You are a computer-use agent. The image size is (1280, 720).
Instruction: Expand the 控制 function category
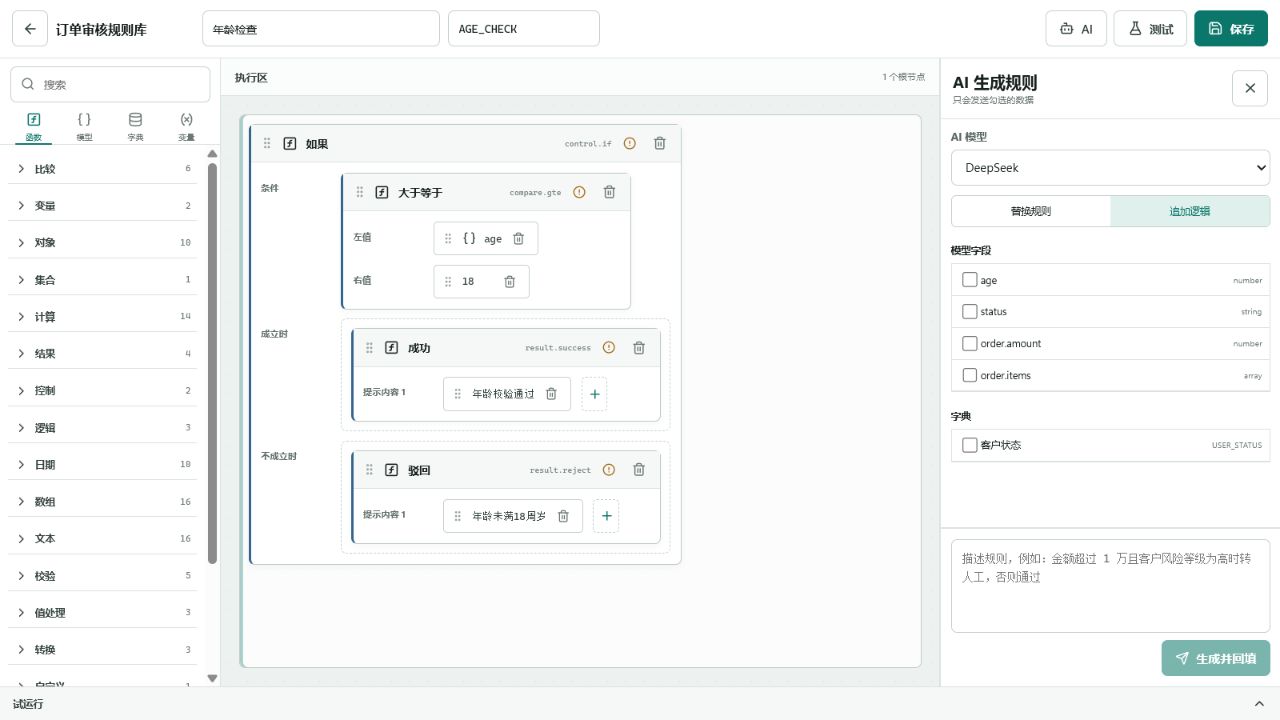pyautogui.click(x=104, y=391)
